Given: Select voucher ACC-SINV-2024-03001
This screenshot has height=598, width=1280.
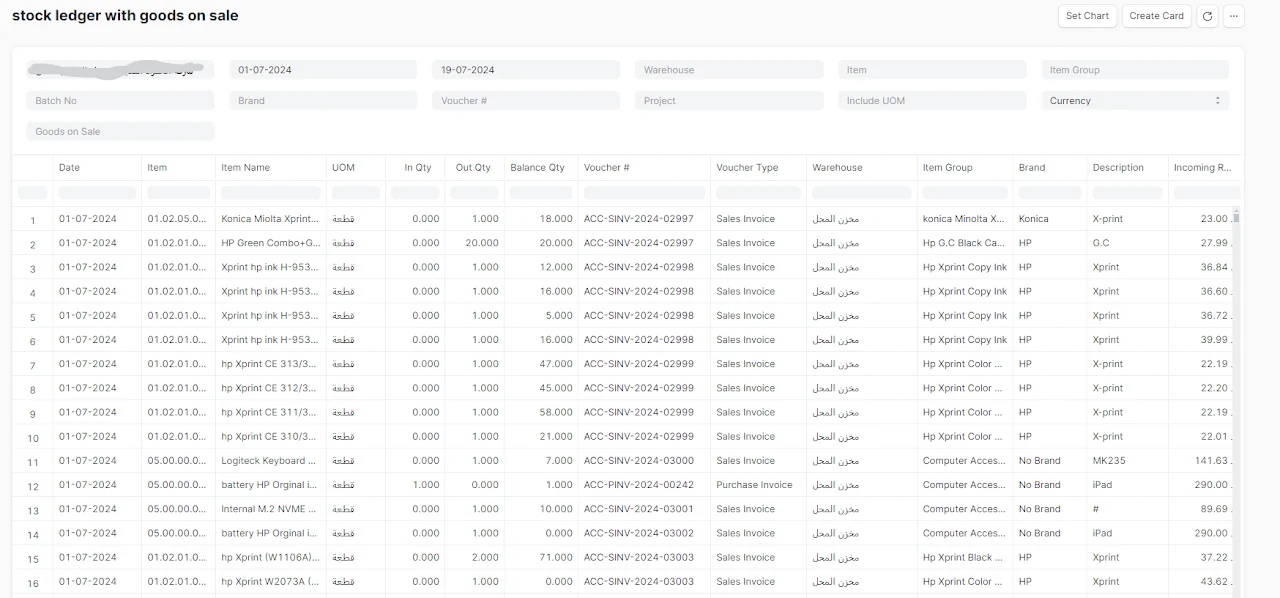Looking at the screenshot, I should point(638,509).
